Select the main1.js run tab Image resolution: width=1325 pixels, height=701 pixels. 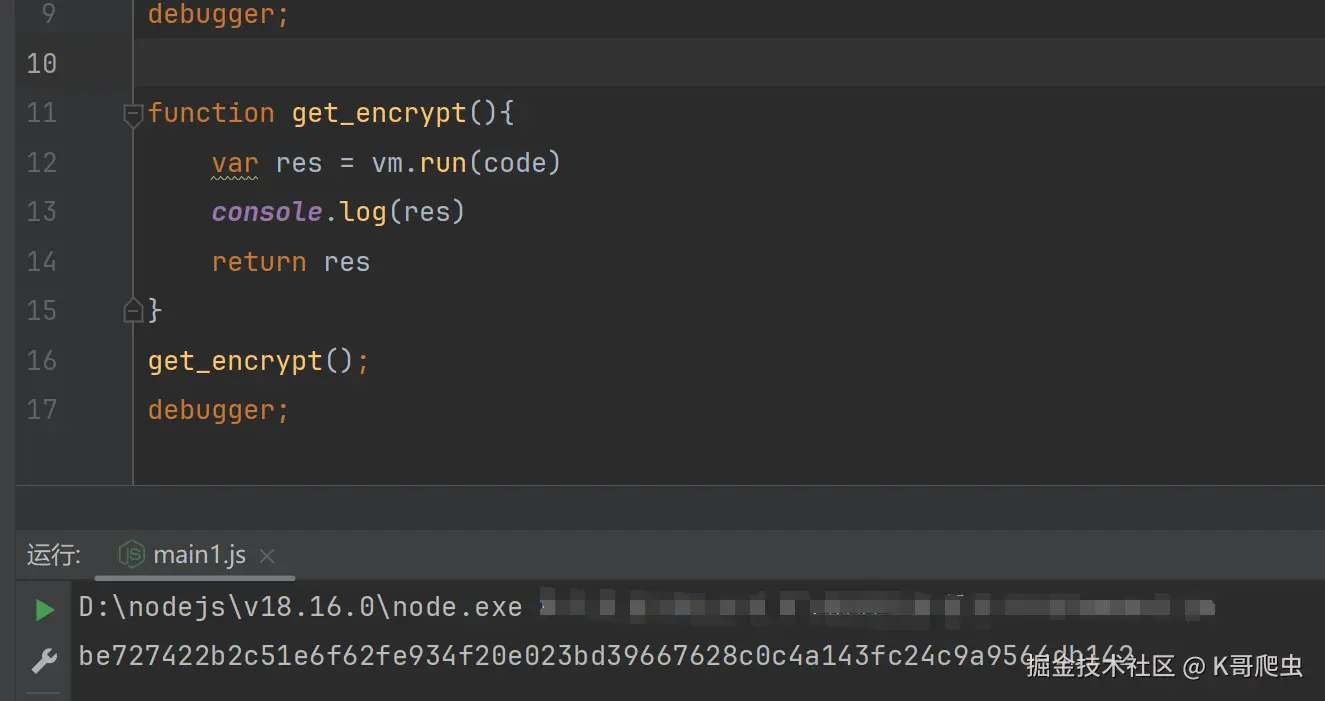[x=198, y=555]
